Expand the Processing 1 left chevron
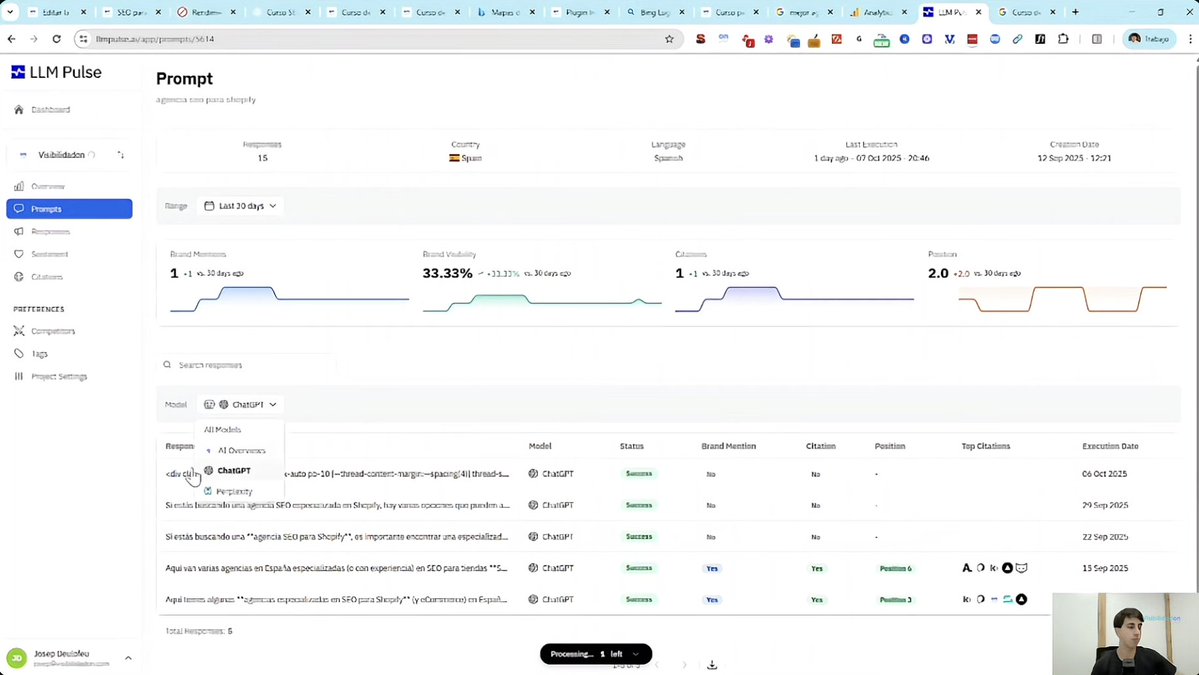This screenshot has height=675, width=1199. [635, 654]
